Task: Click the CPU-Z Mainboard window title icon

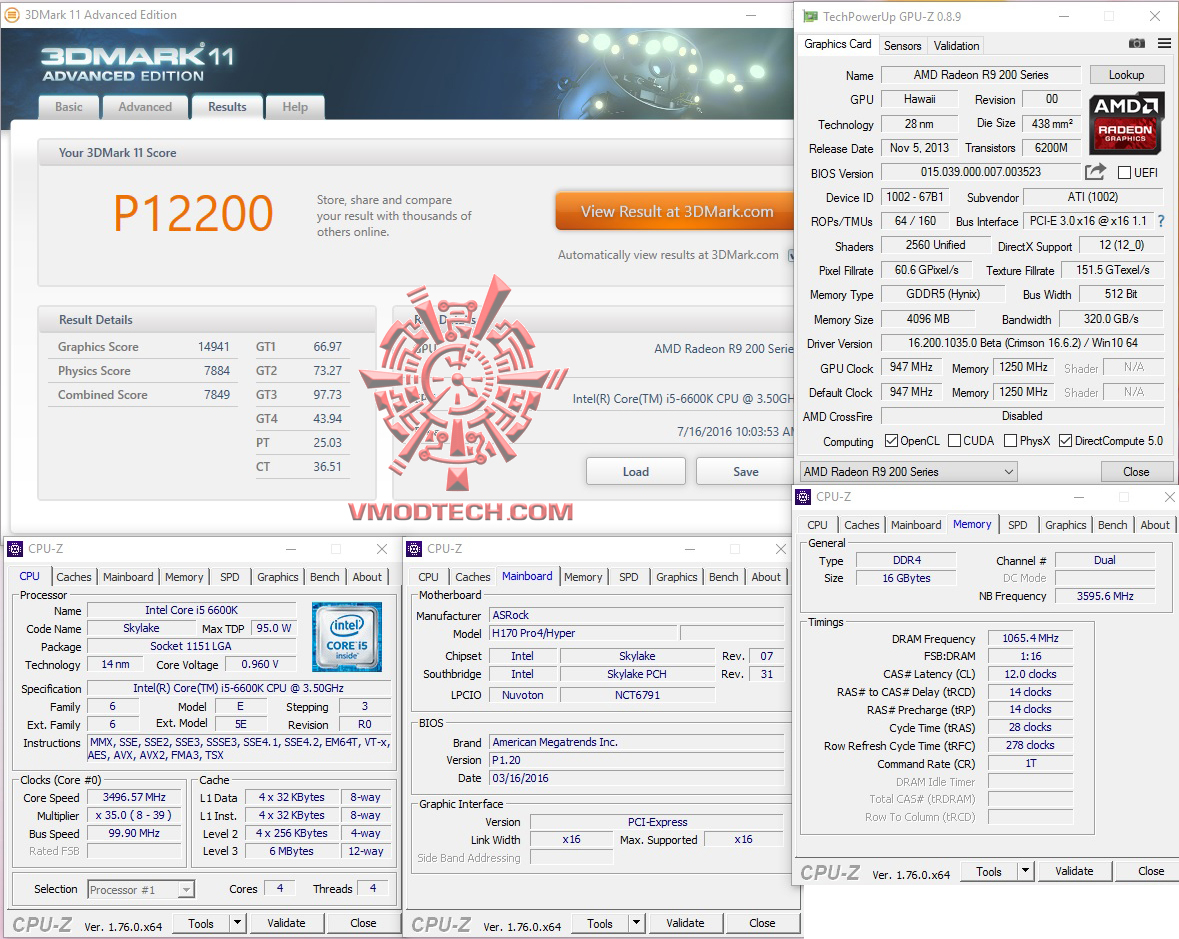Action: pos(414,549)
